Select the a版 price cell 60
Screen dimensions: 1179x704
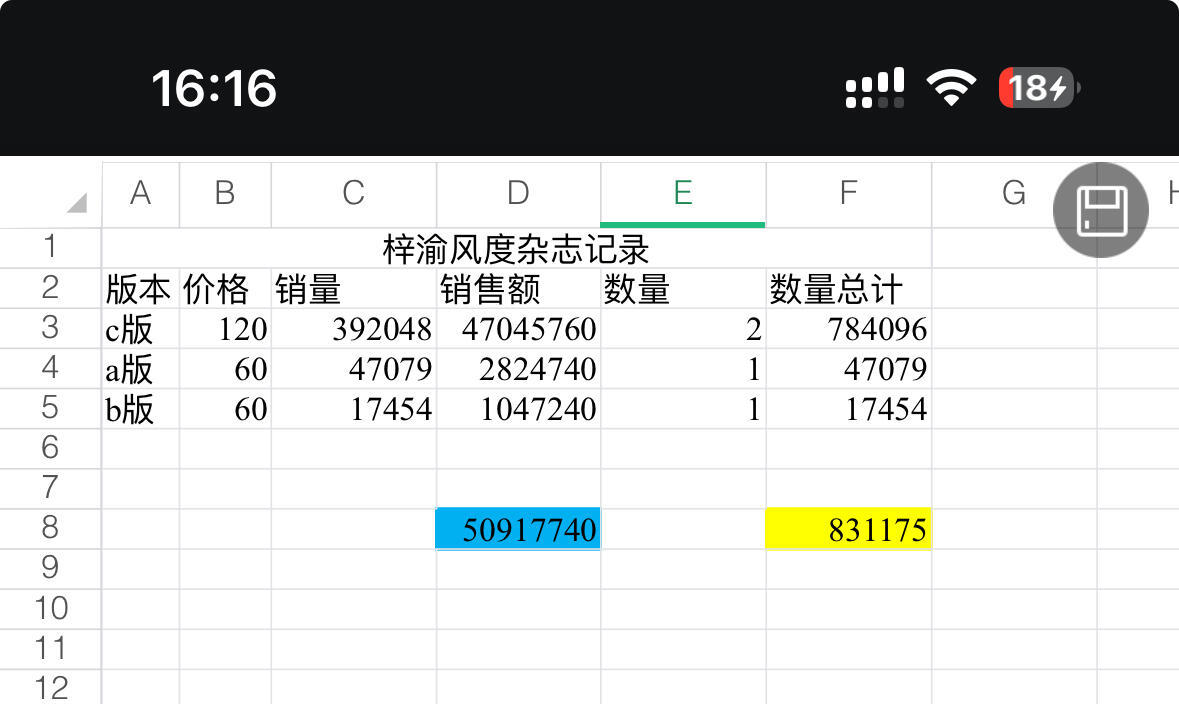pos(225,368)
